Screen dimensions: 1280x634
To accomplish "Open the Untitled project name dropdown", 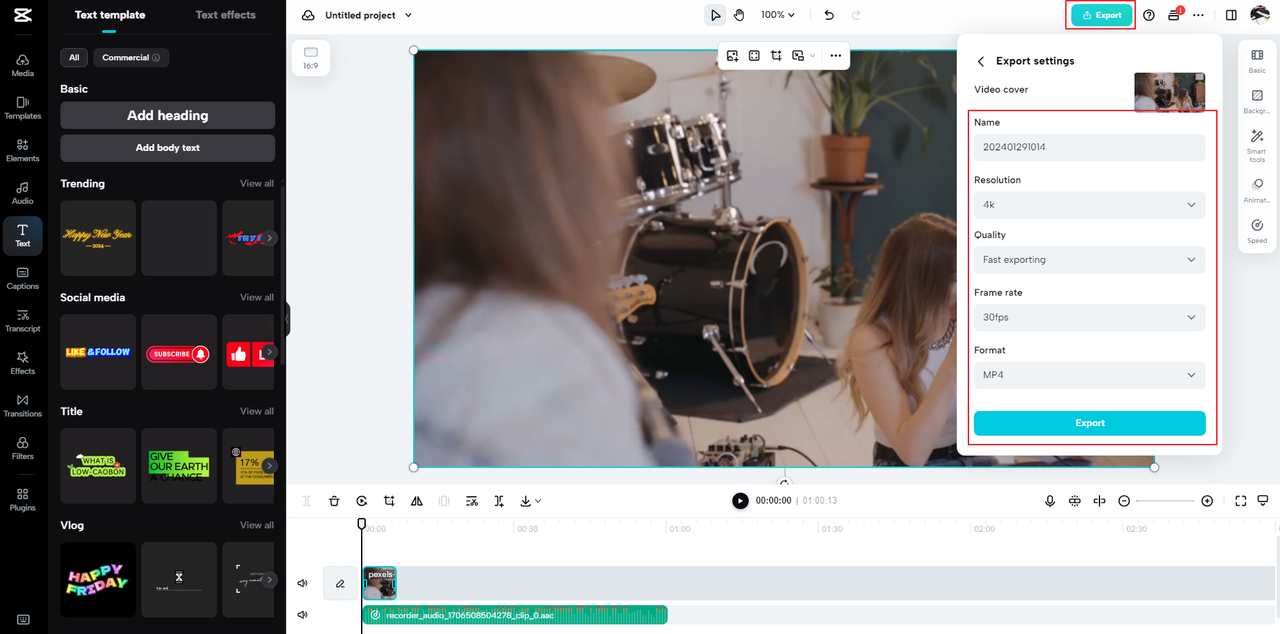I will [x=368, y=15].
